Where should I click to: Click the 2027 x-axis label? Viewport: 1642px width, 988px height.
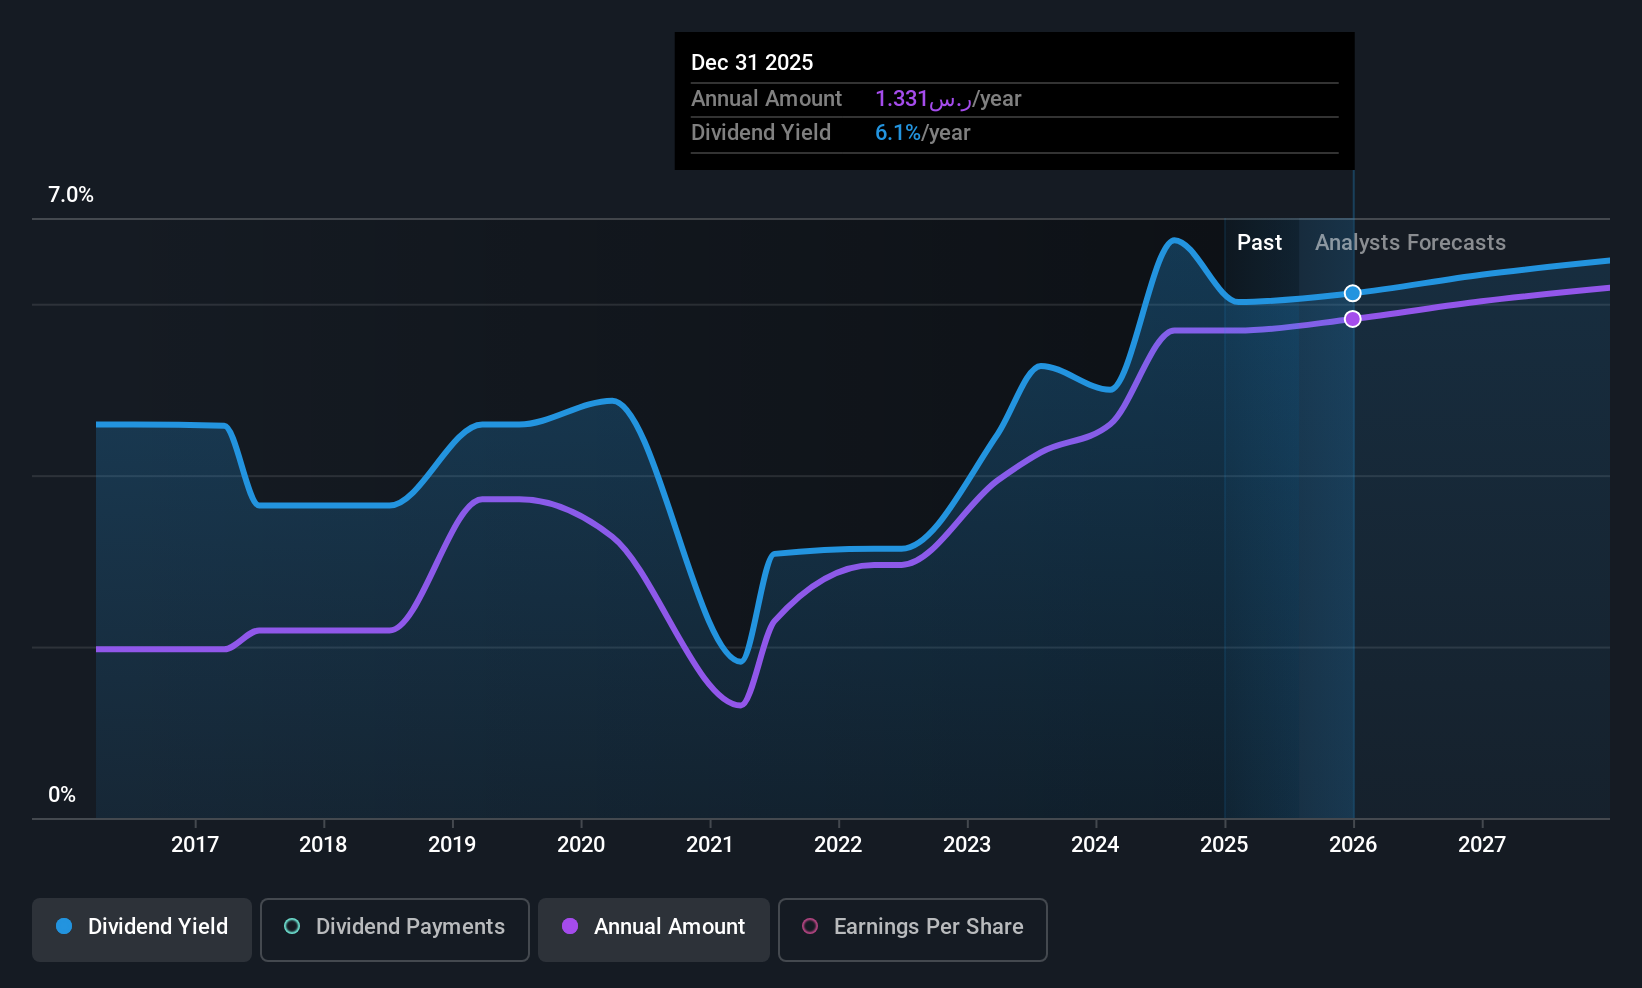(x=1482, y=845)
